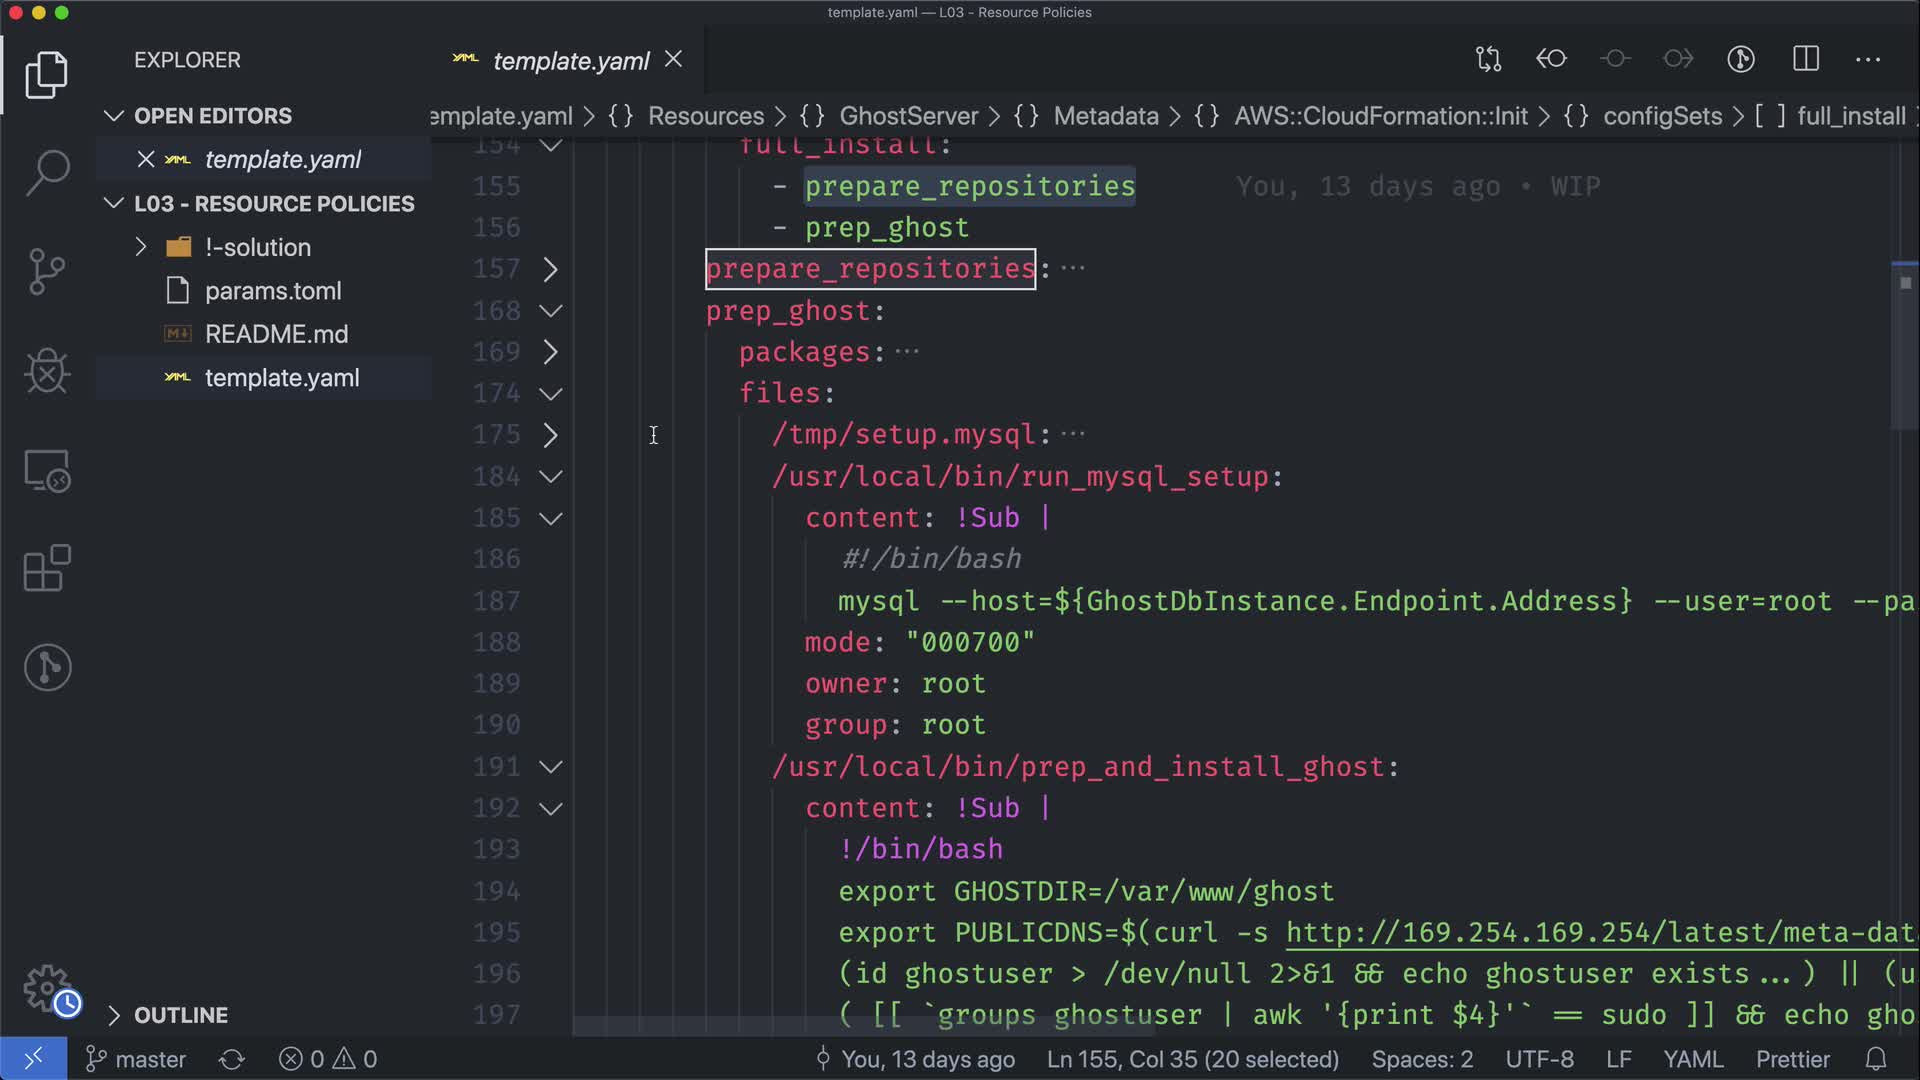1920x1080 pixels.
Task: Open Run and Debug view icon
Action: click(x=47, y=371)
